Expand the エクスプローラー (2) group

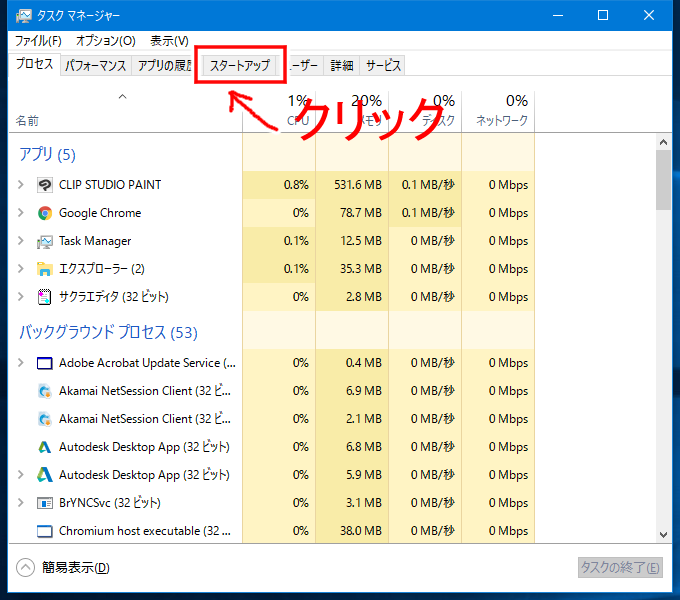(x=20, y=268)
